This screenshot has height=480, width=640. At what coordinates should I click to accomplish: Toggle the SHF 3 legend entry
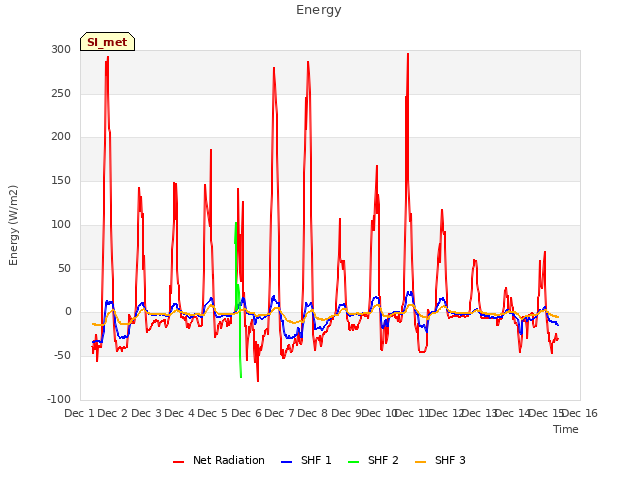[x=440, y=460]
